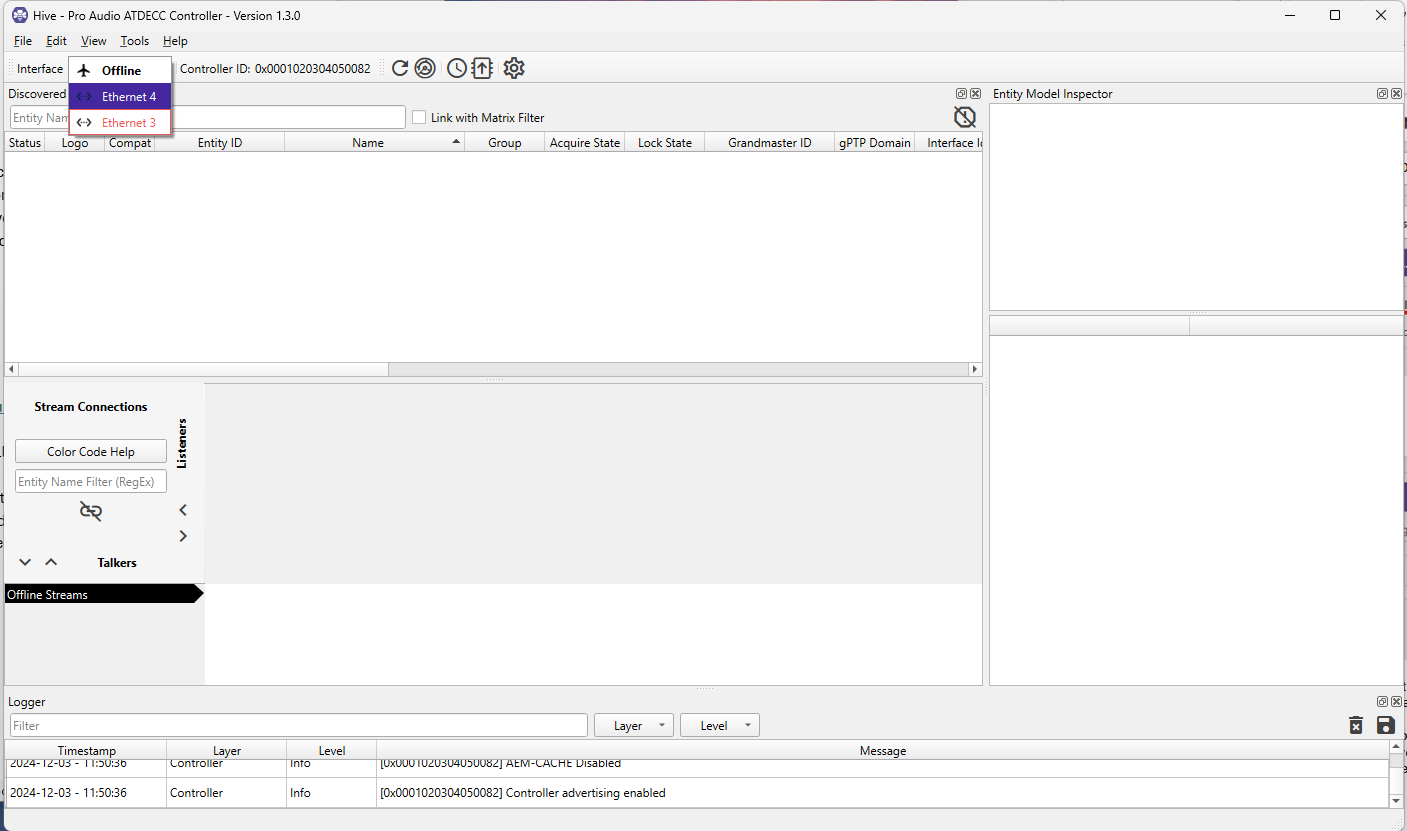Click the discover remote entities radar icon

point(425,68)
